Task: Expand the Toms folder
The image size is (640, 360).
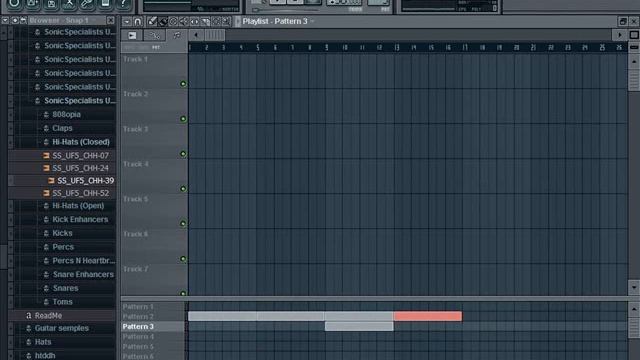Action: coord(62,302)
